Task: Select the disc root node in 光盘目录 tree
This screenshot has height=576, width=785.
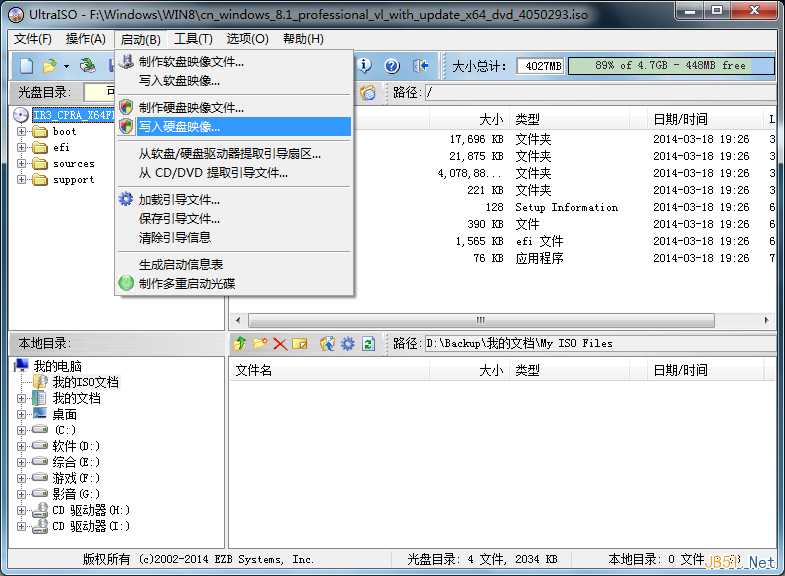Action: (73, 115)
